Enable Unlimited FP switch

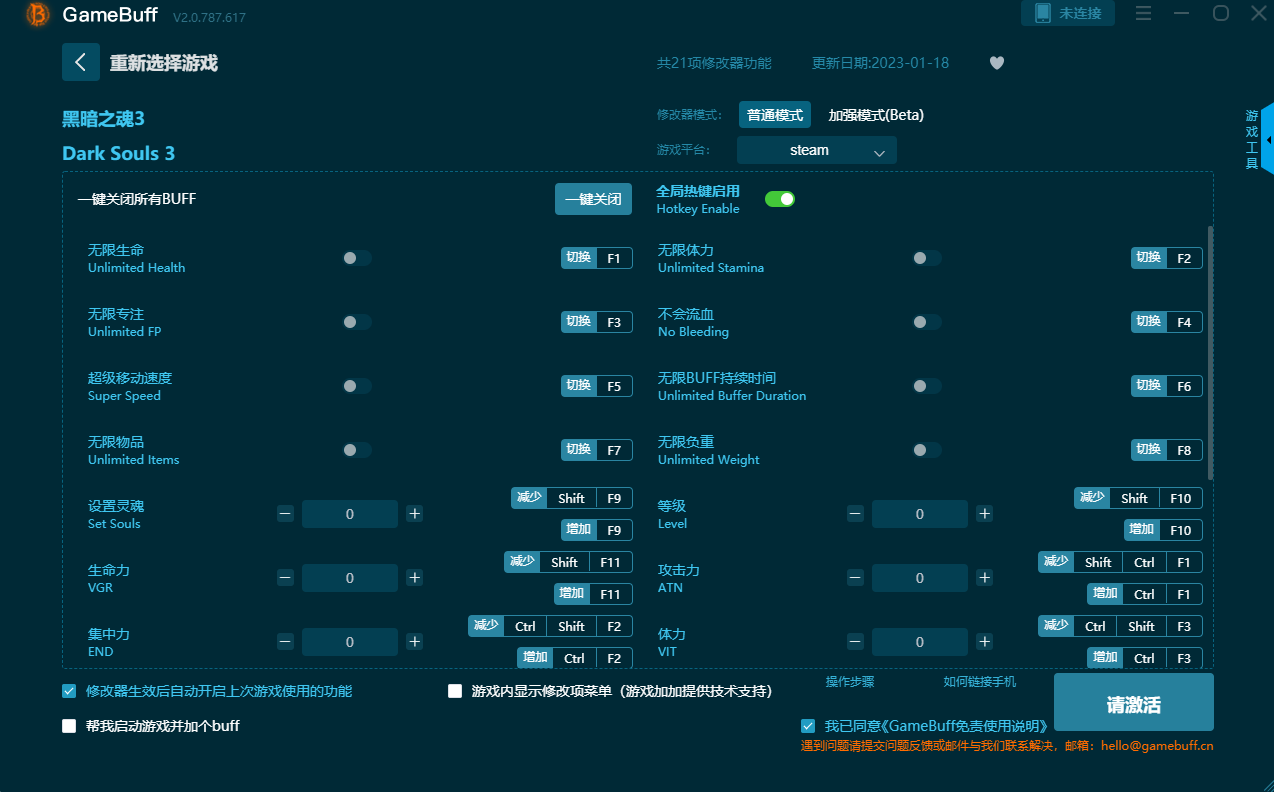[357, 322]
